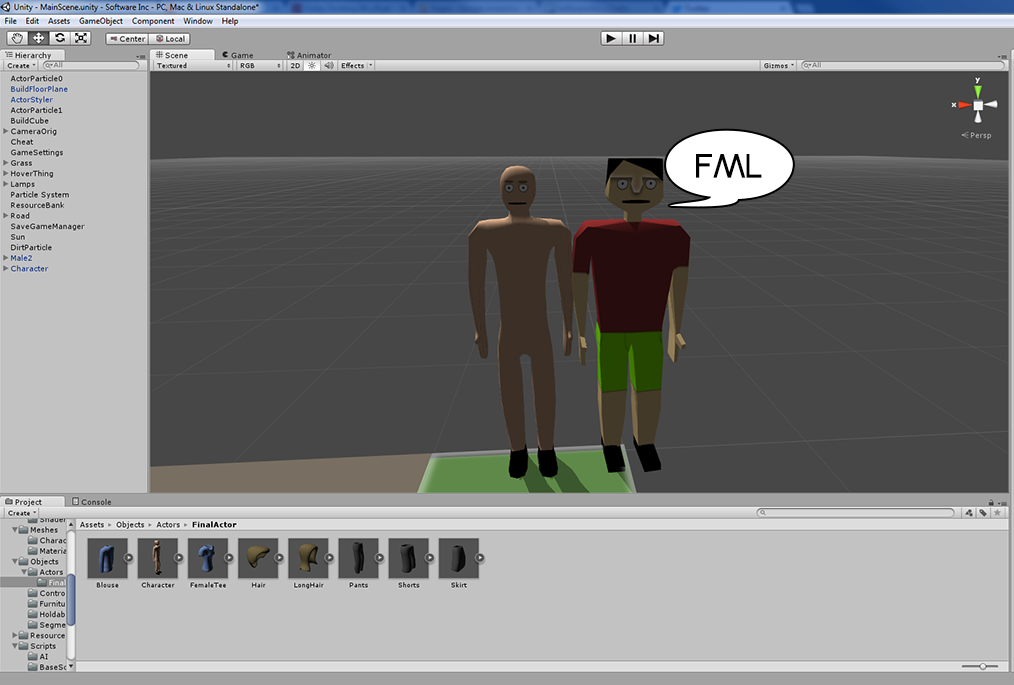This screenshot has width=1014, height=685.
Task: Expand the Resources folder in Project tree
Action: 15,635
